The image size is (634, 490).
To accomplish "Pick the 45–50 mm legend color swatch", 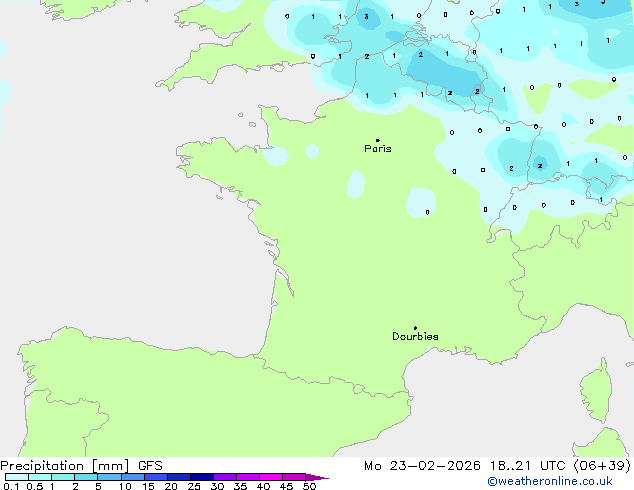I will click(x=294, y=477).
